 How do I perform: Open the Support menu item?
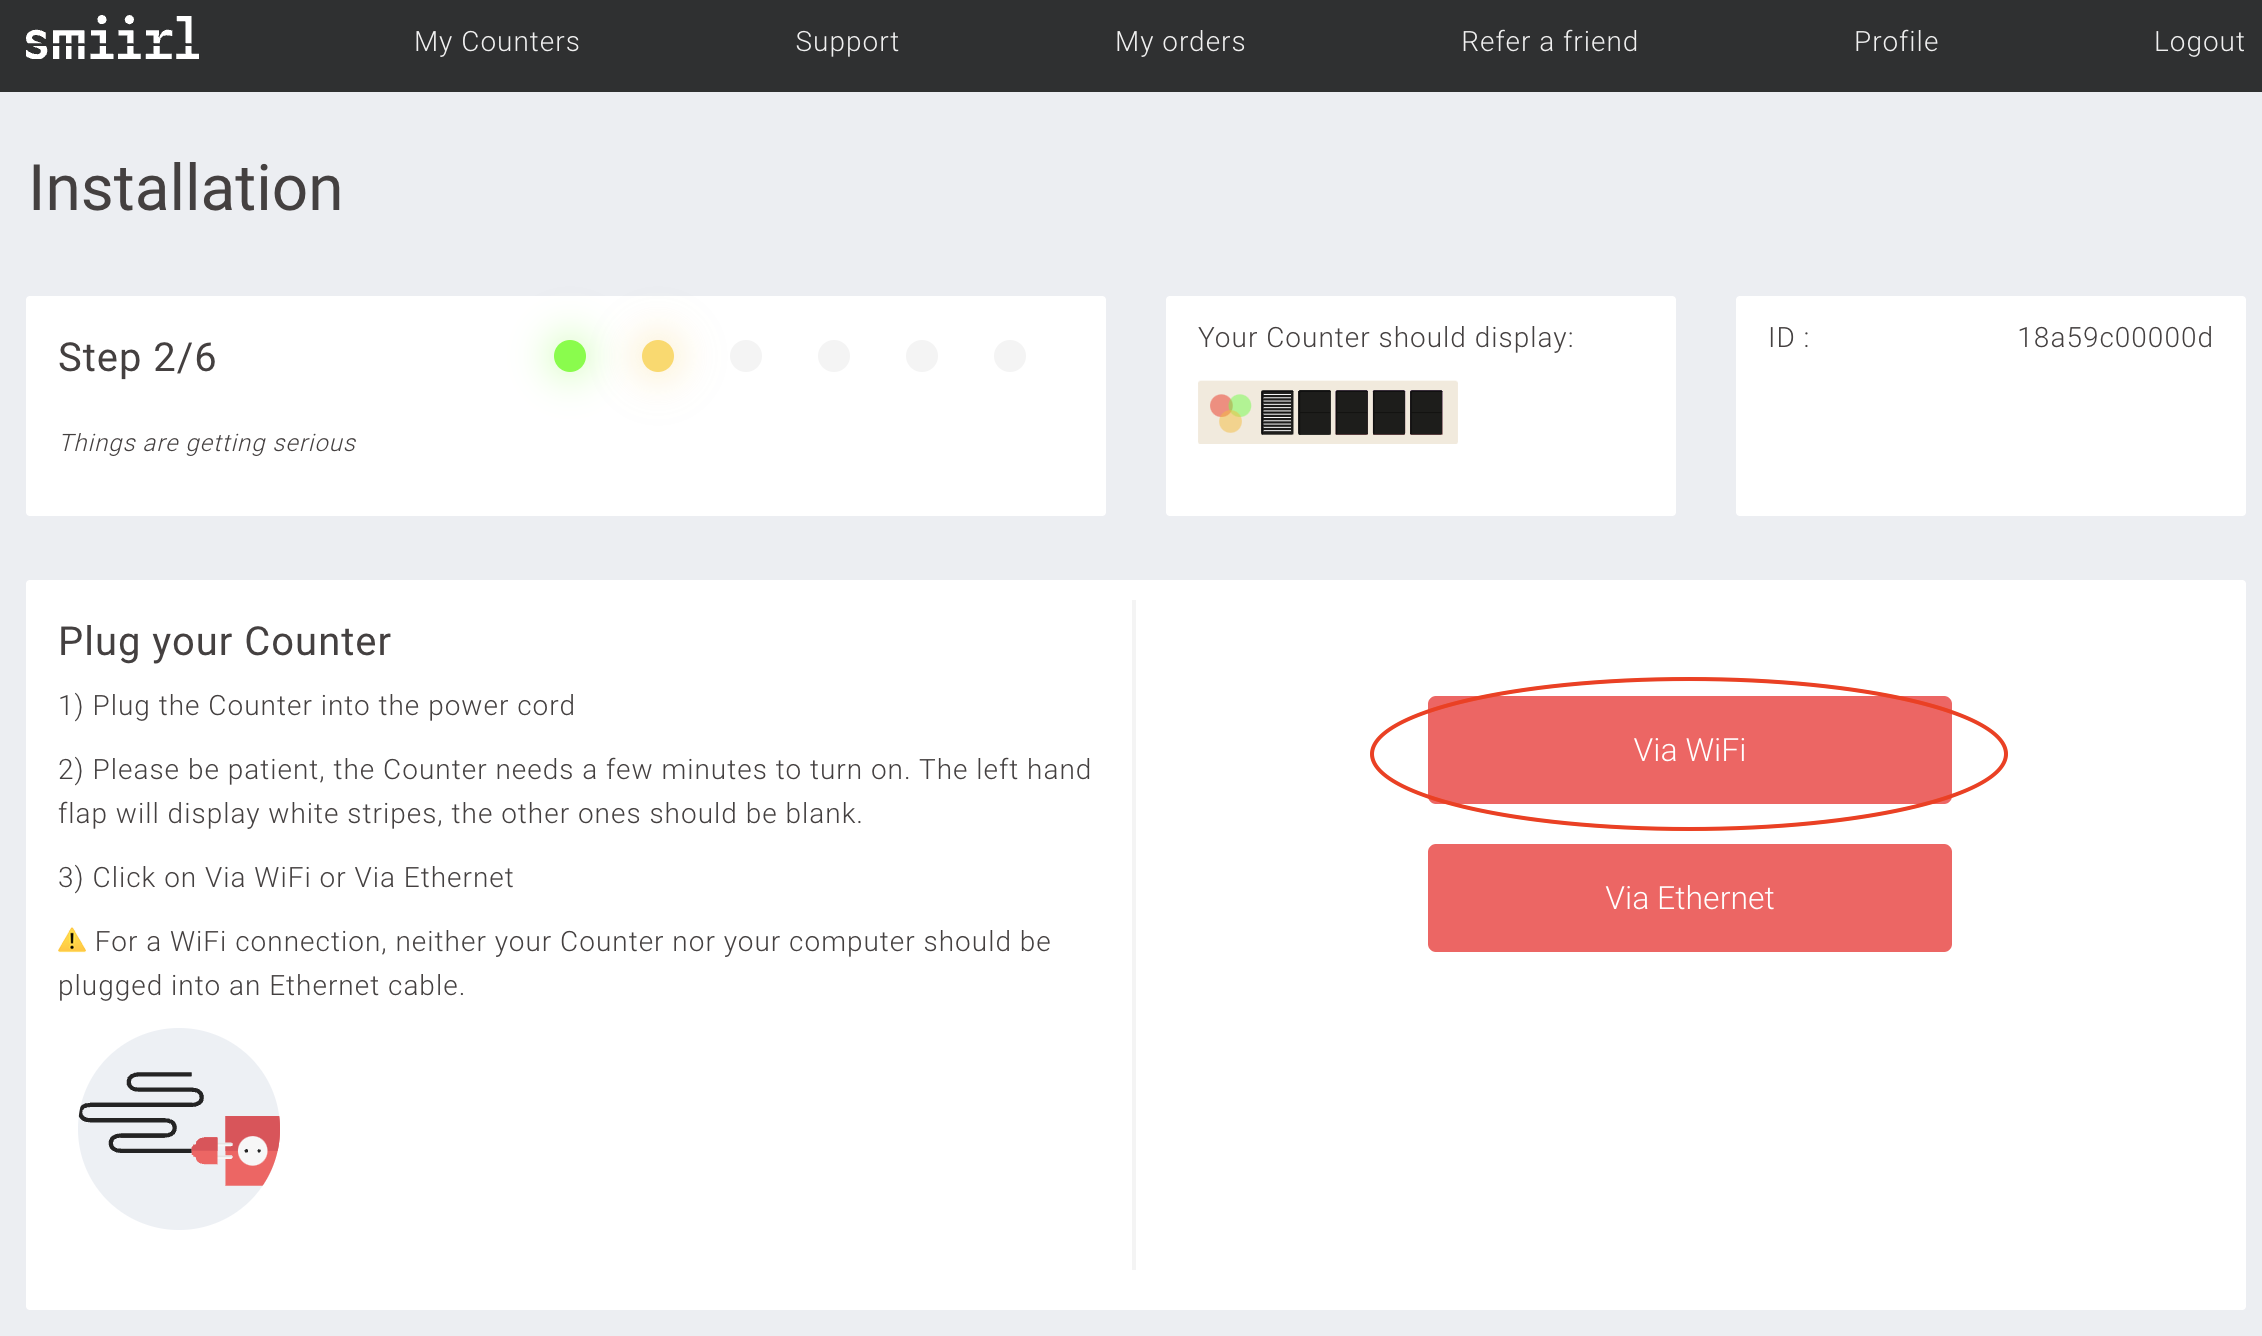[x=847, y=42]
